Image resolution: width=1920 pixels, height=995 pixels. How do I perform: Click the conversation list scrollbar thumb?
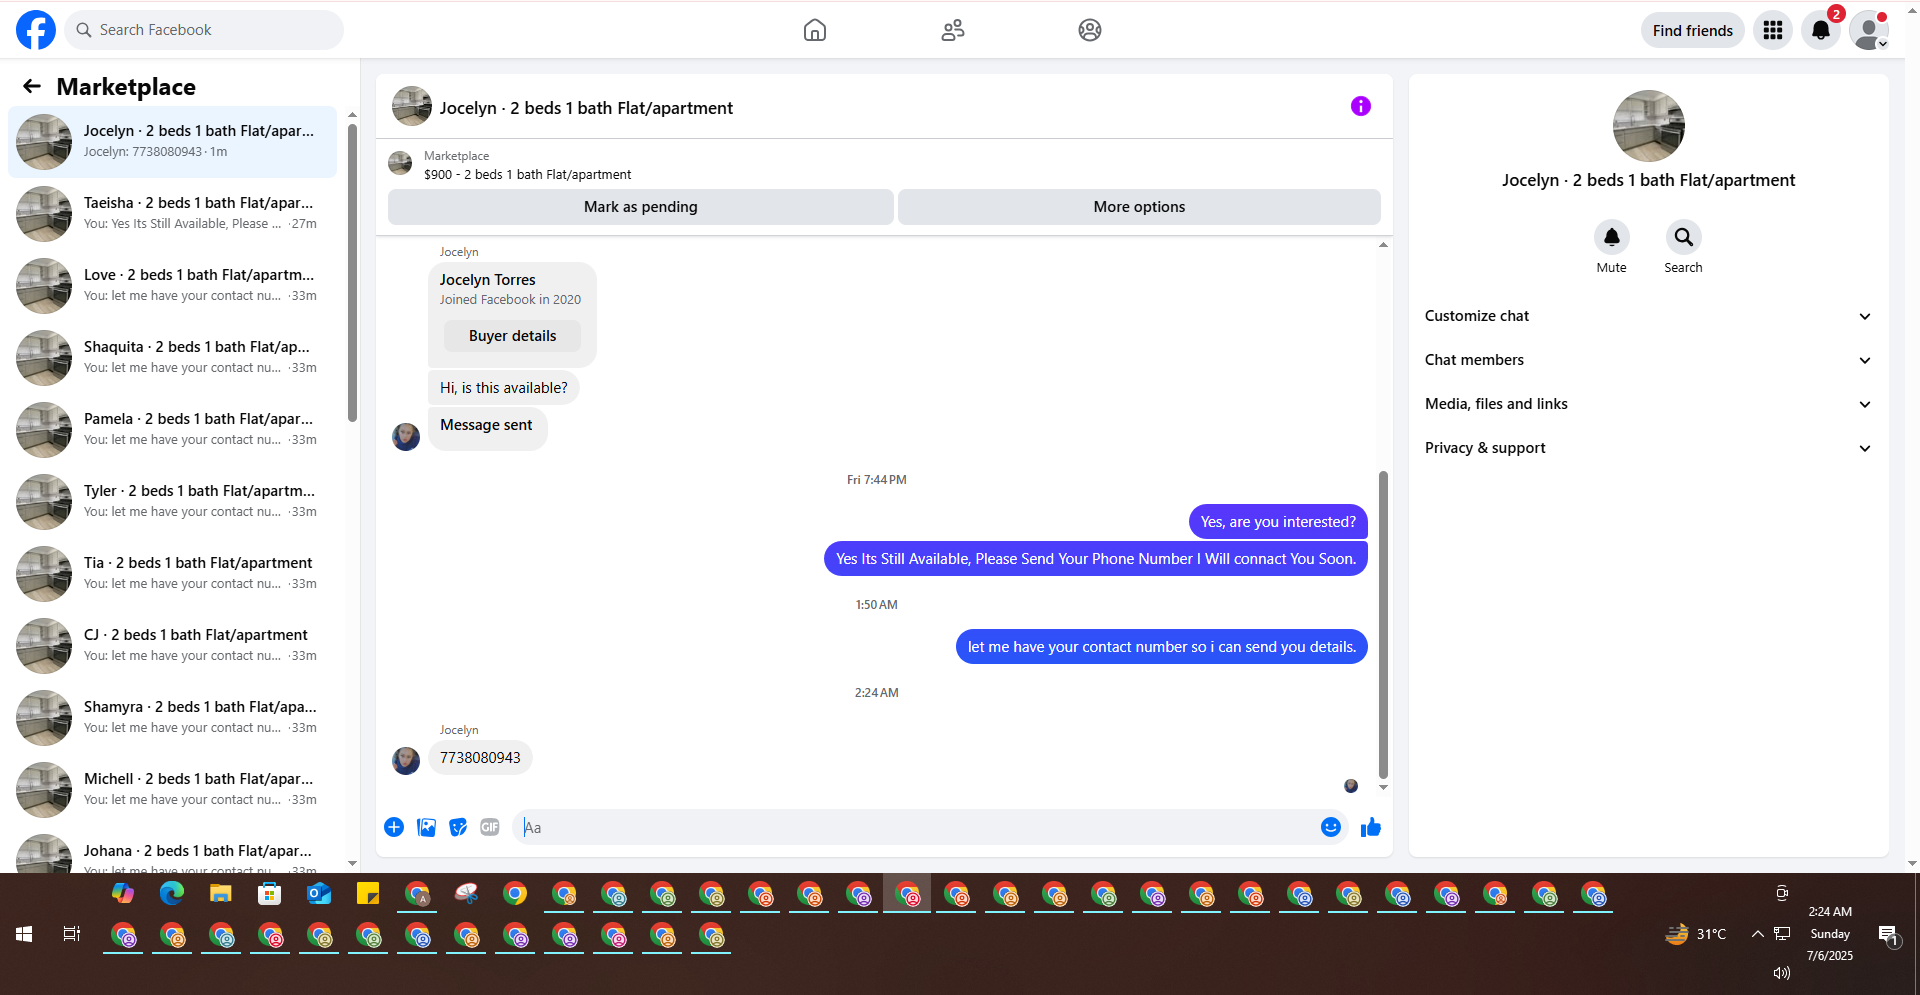click(352, 272)
